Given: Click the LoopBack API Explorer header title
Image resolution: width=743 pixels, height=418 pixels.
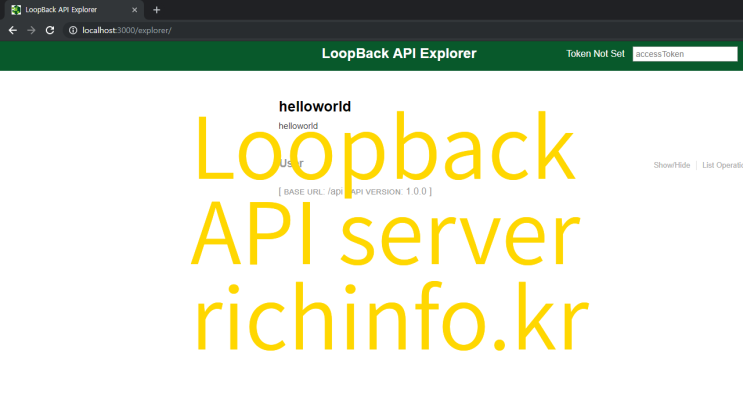Looking at the screenshot, I should click(x=399, y=54).
